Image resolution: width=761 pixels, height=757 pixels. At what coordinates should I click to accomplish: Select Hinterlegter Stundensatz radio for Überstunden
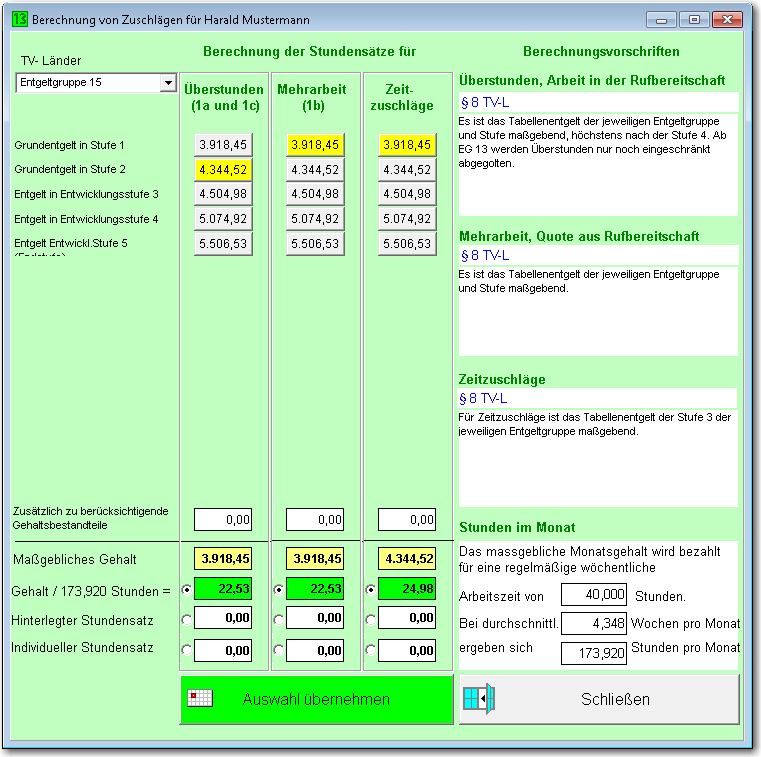tap(187, 620)
